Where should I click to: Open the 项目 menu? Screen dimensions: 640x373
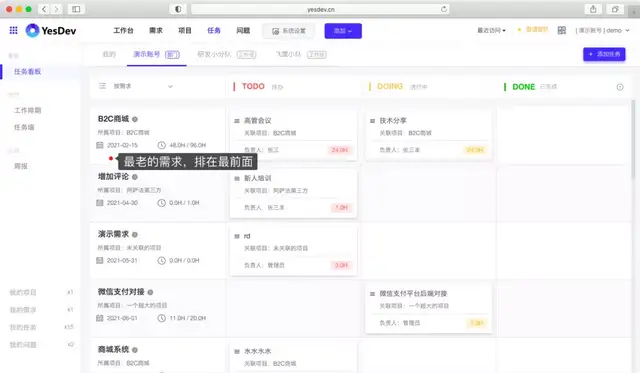click(185, 30)
